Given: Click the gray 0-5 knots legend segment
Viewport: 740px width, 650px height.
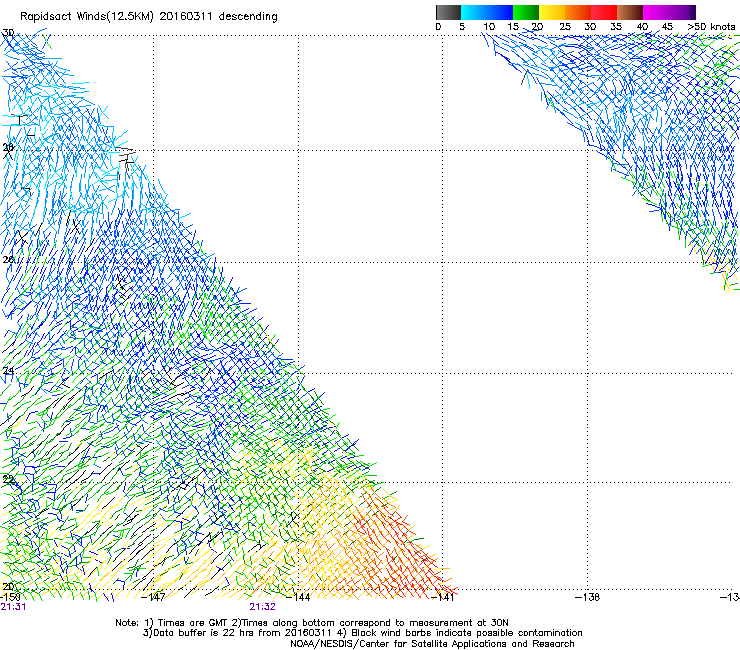Looking at the screenshot, I should coord(448,12).
